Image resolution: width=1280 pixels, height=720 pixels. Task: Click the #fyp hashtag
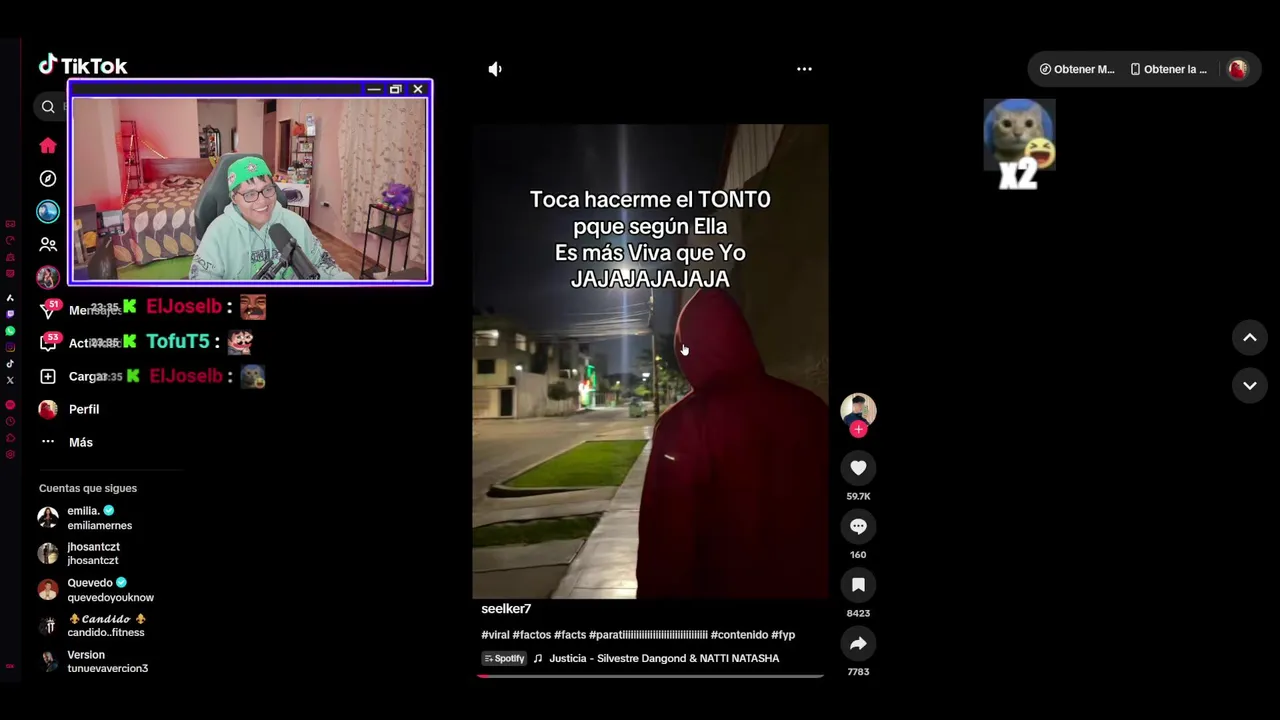(783, 635)
